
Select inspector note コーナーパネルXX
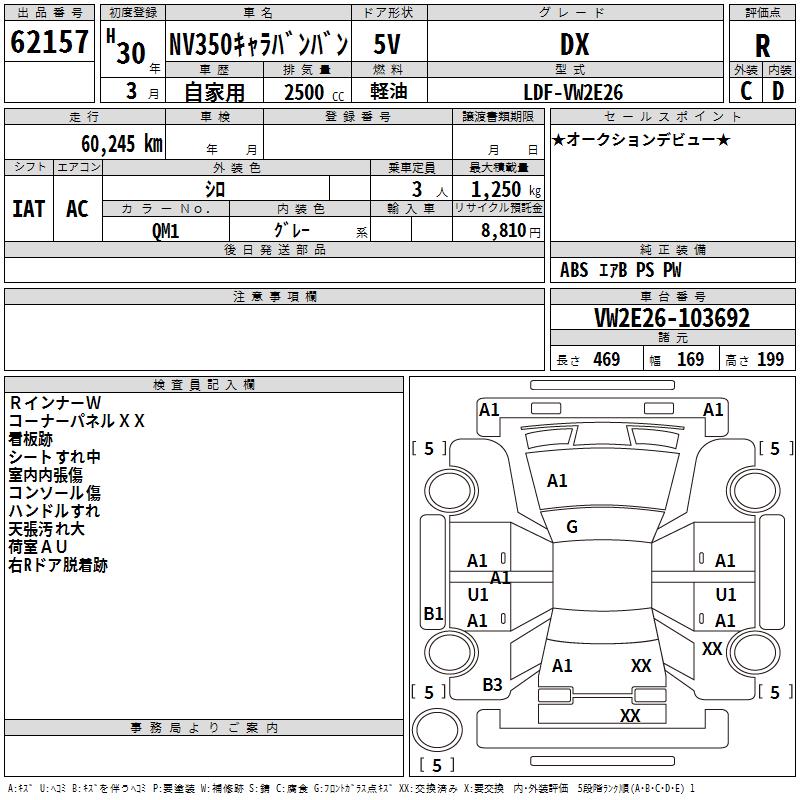click(77, 421)
